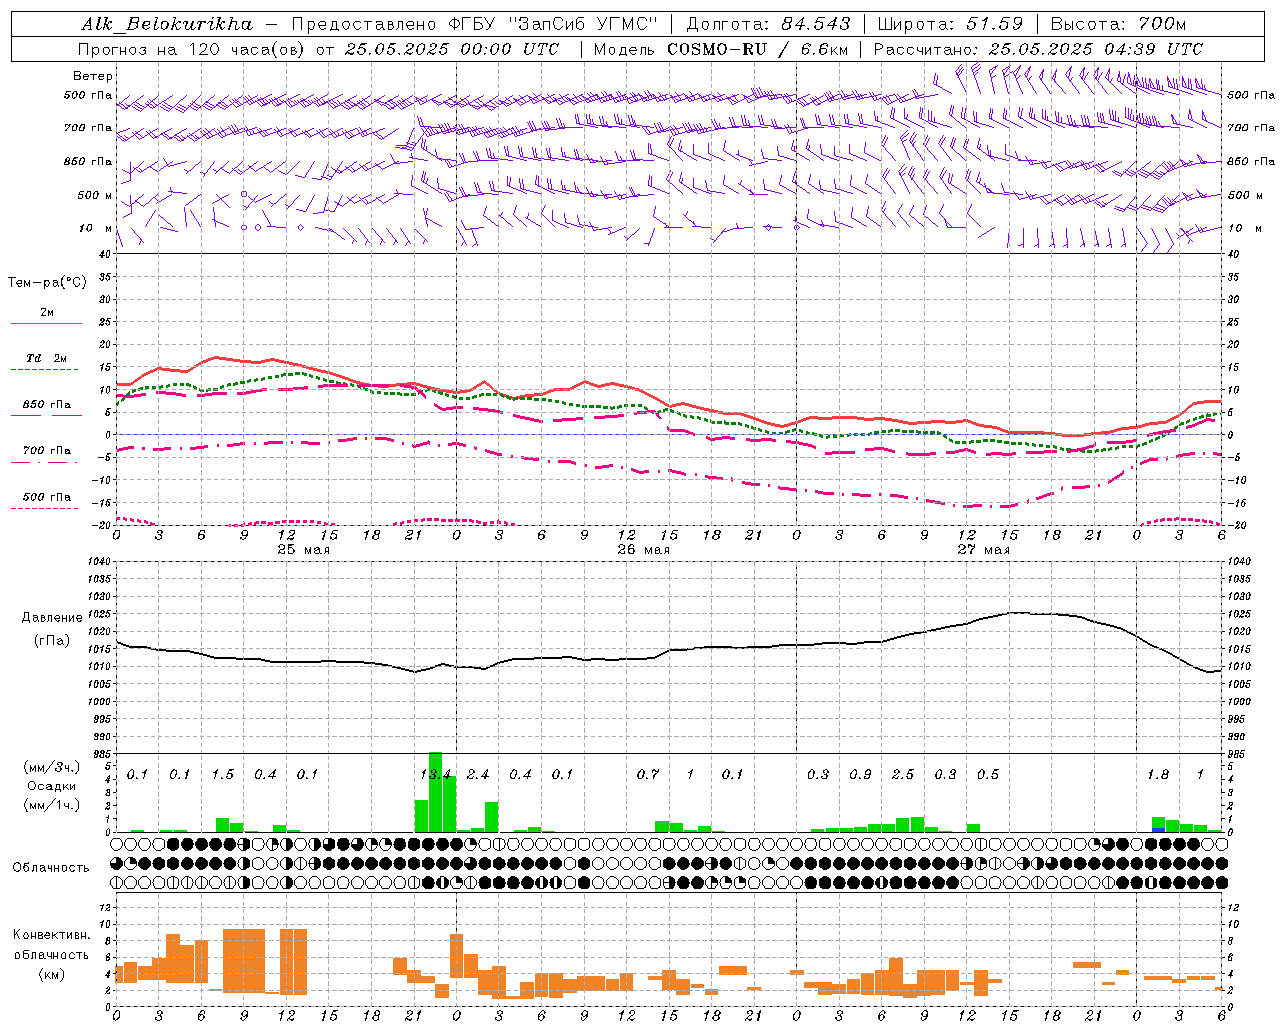Click the Ветер panel label

(x=92, y=76)
